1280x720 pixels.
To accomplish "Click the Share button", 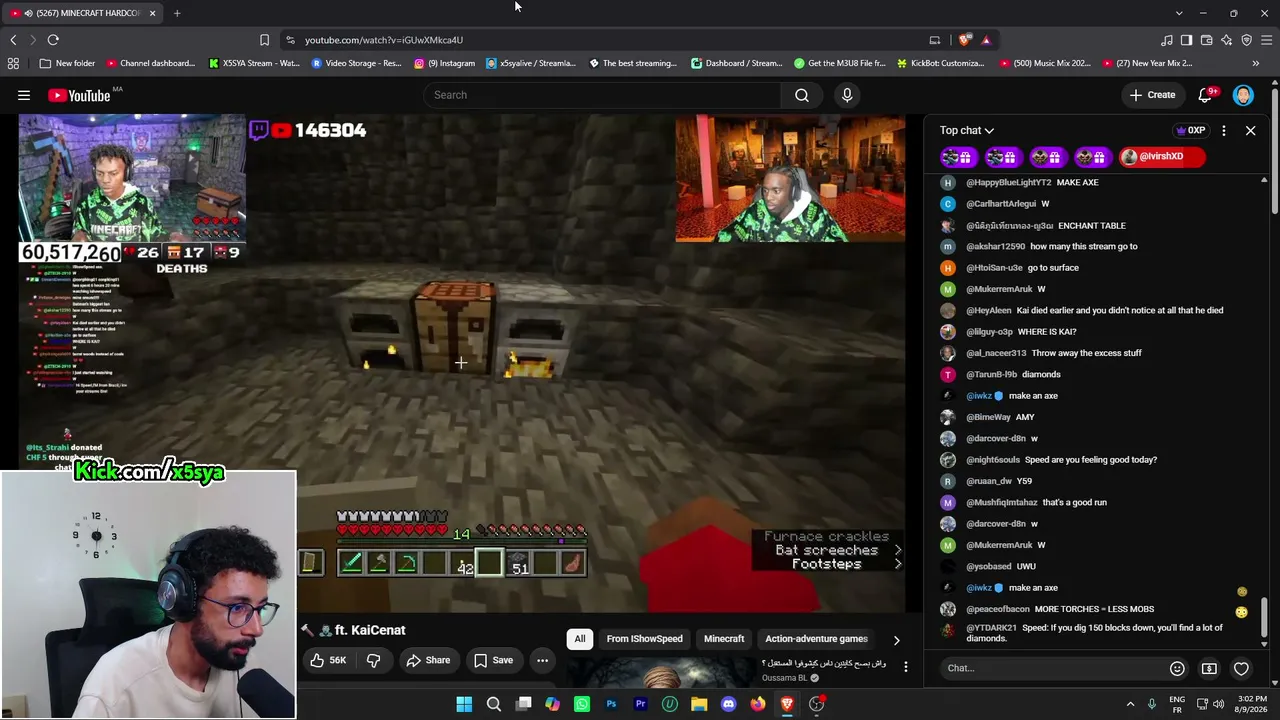I will pyautogui.click(x=428, y=660).
